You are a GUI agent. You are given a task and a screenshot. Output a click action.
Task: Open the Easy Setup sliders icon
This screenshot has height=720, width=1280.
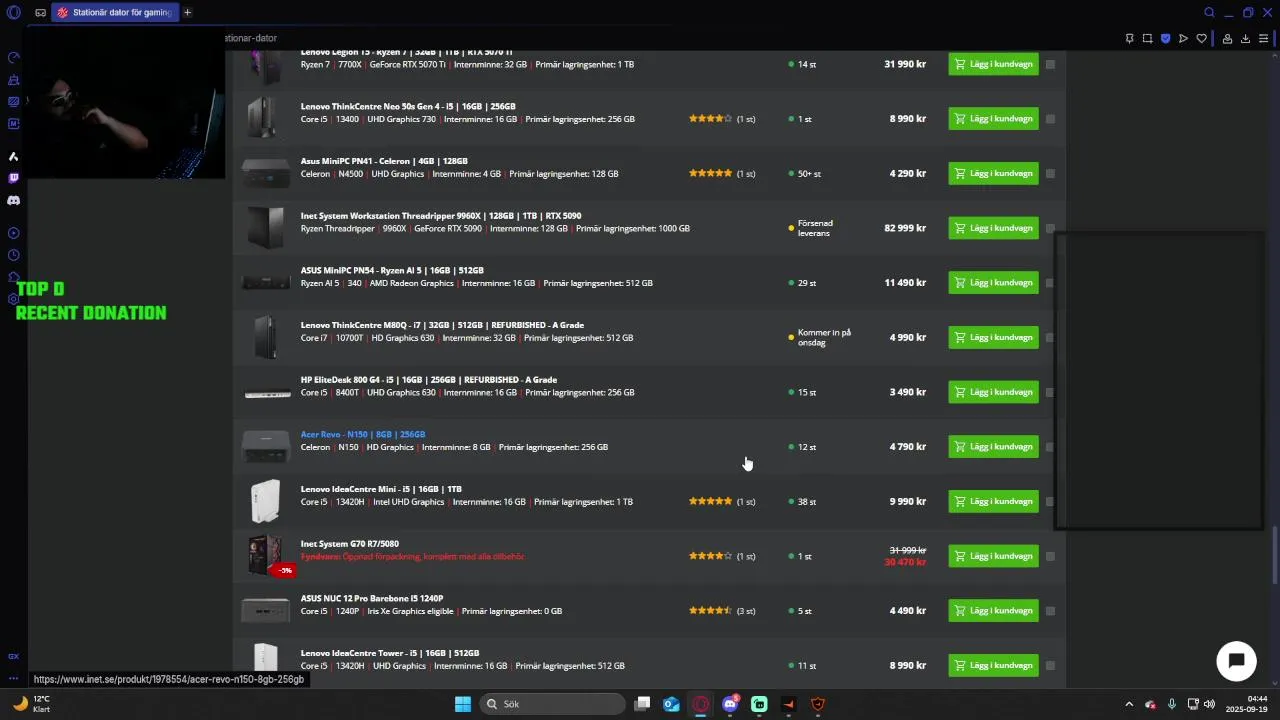pyautogui.click(x=1264, y=39)
